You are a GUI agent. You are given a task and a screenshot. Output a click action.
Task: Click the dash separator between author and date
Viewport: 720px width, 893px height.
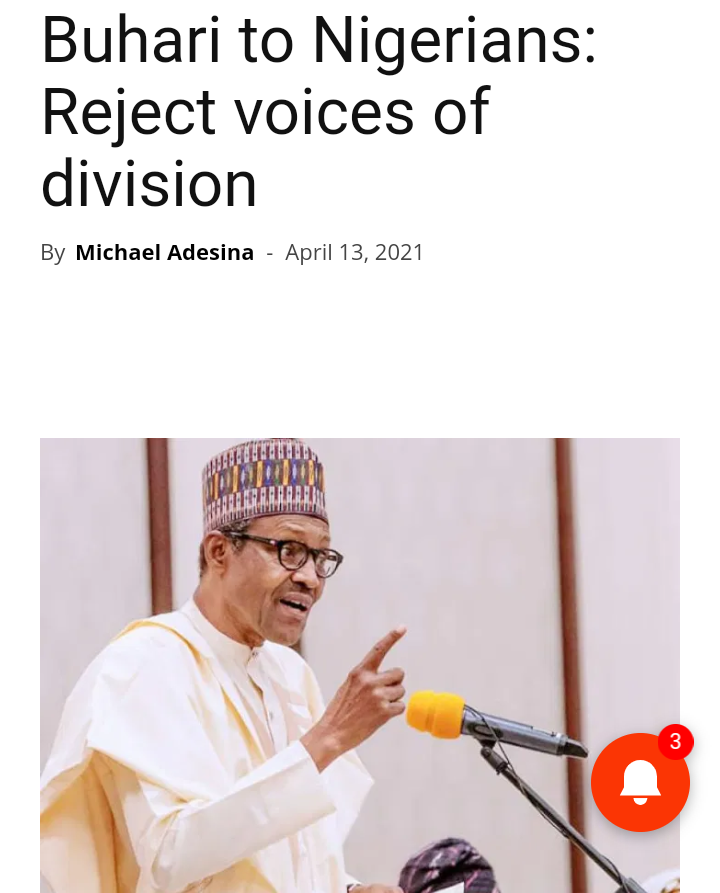point(269,253)
